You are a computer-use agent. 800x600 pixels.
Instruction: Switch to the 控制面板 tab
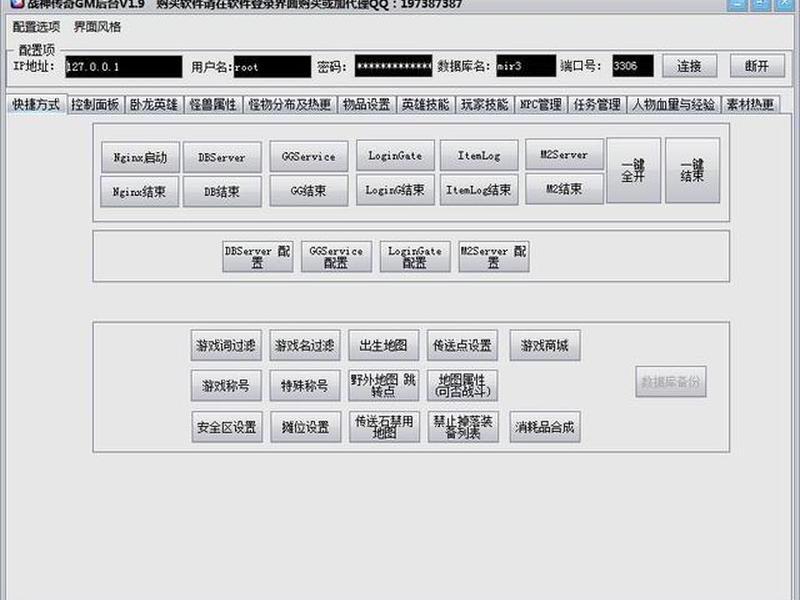click(95, 105)
